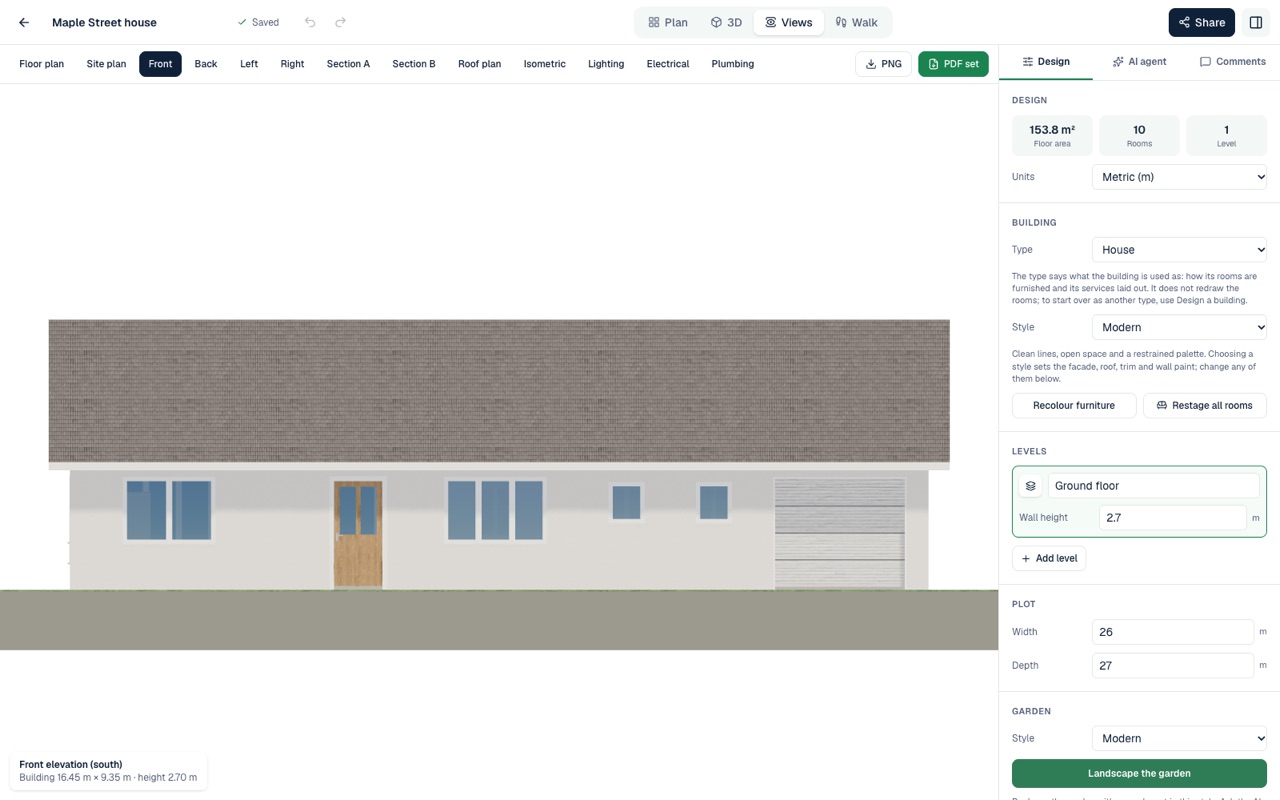This screenshot has height=800, width=1280.
Task: Open the Units dropdown
Action: tap(1179, 177)
